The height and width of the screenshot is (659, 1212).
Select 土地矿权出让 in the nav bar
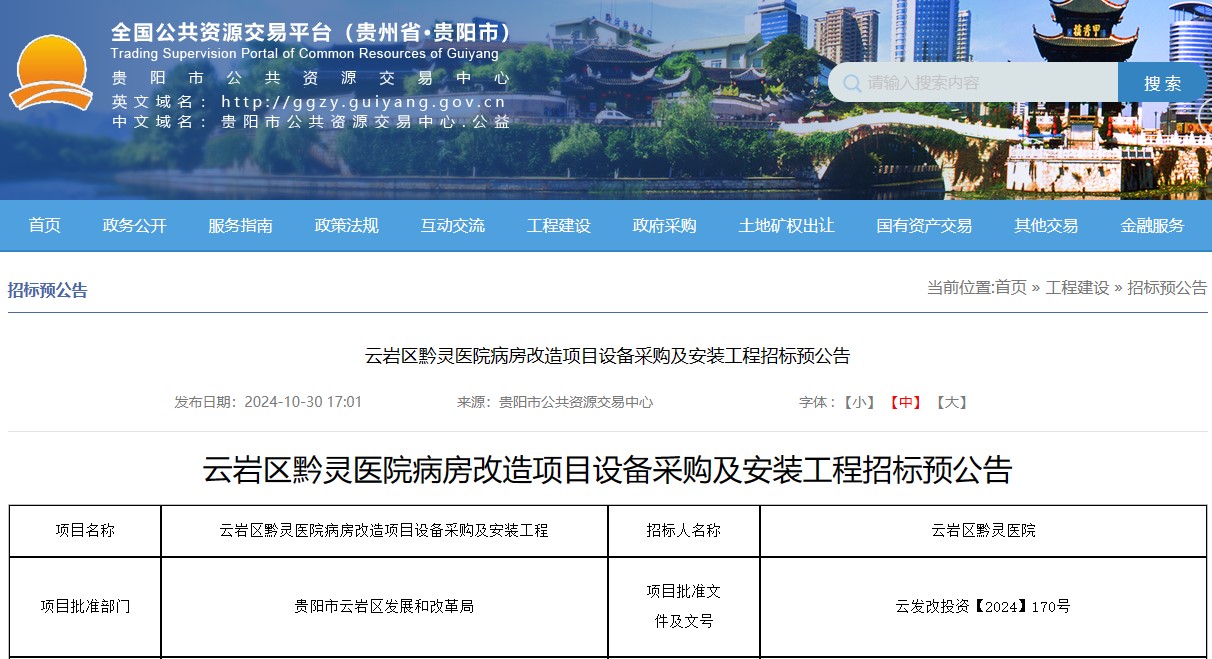[786, 226]
